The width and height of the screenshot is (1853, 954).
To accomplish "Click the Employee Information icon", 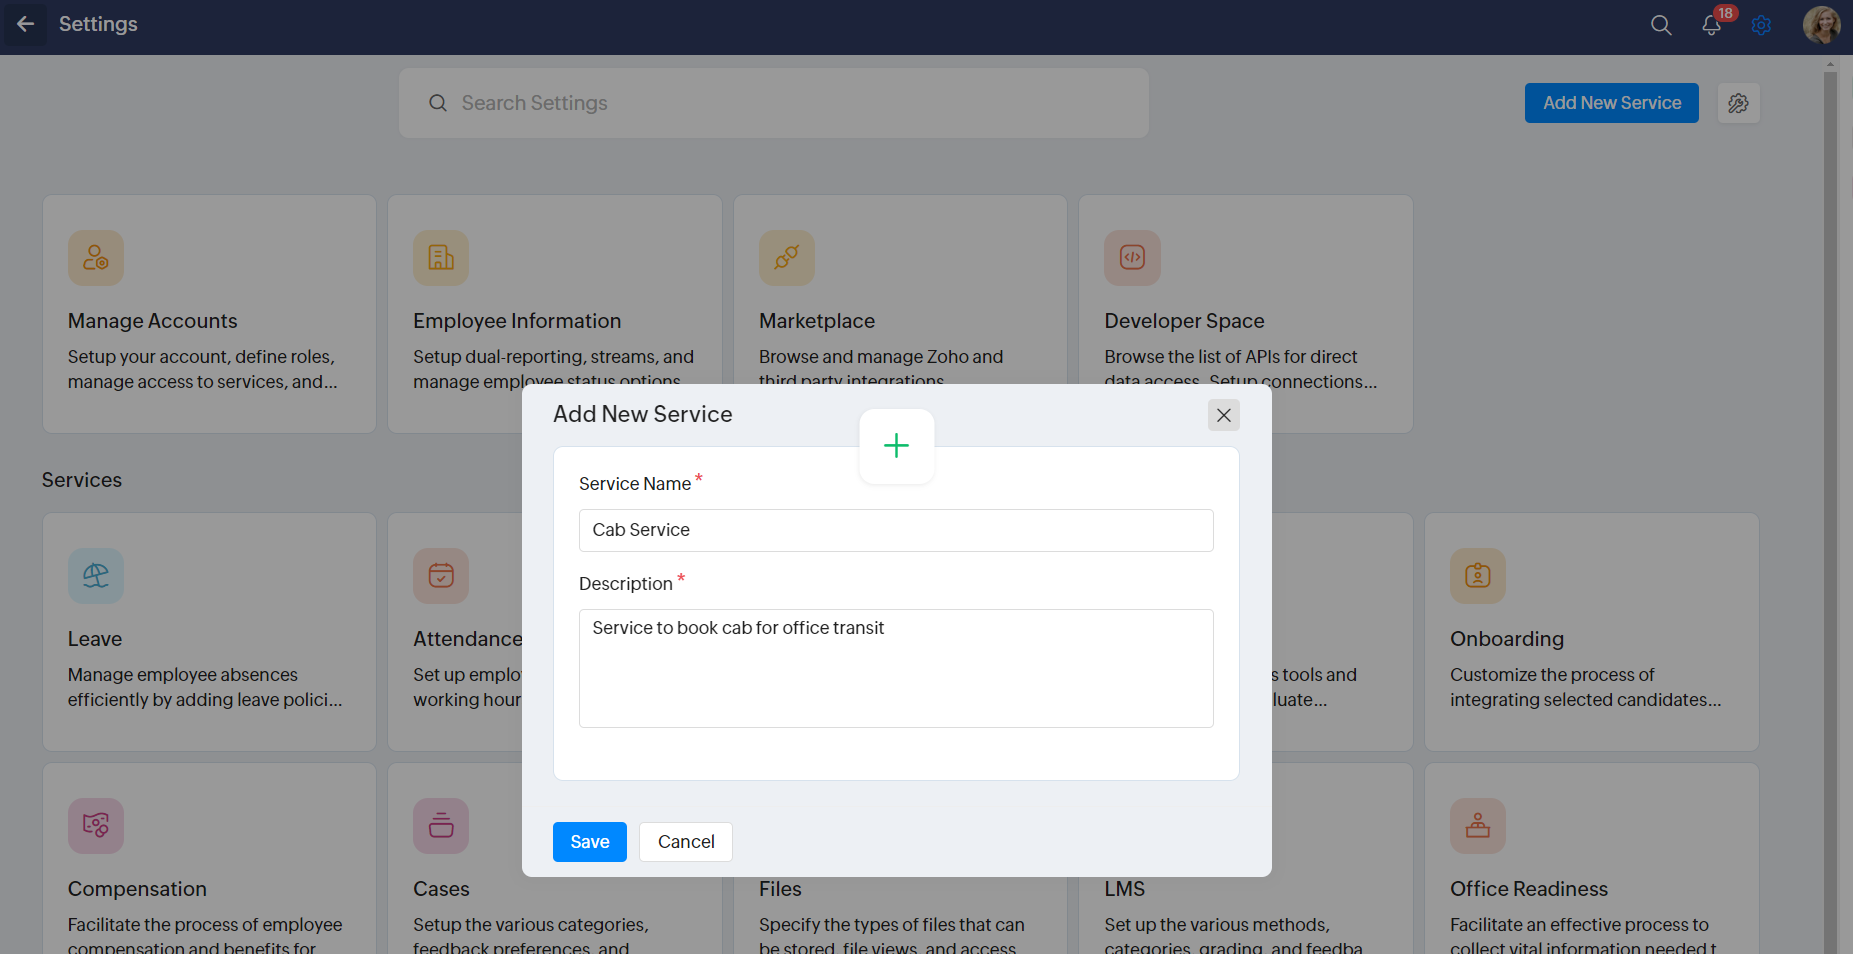I will [441, 258].
